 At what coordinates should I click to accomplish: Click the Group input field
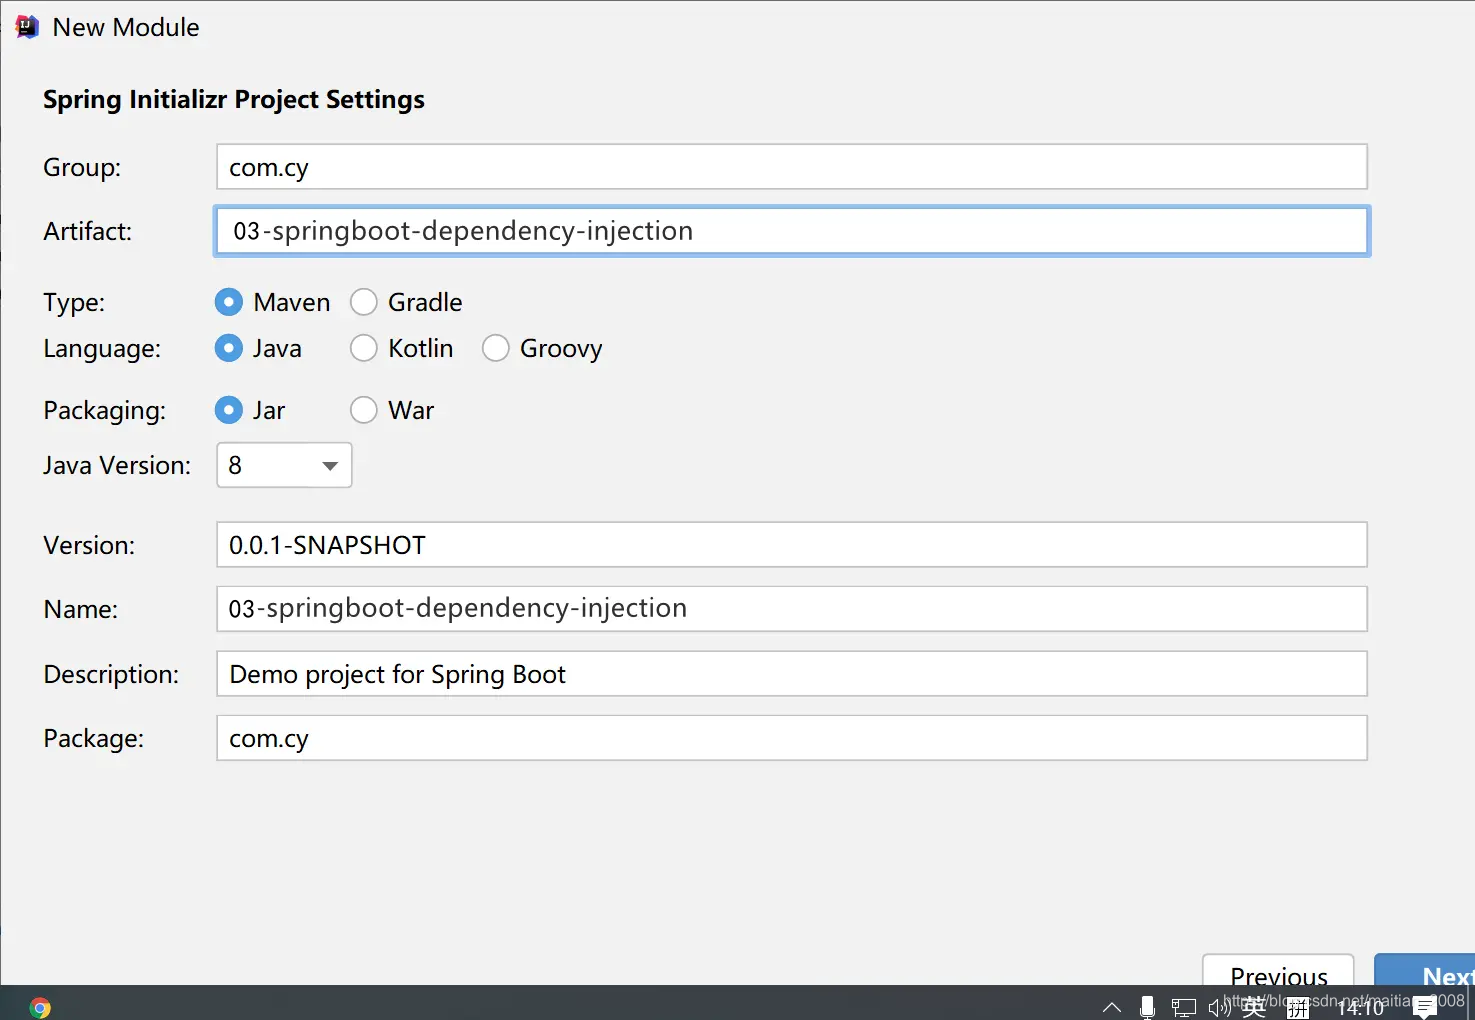coord(792,167)
